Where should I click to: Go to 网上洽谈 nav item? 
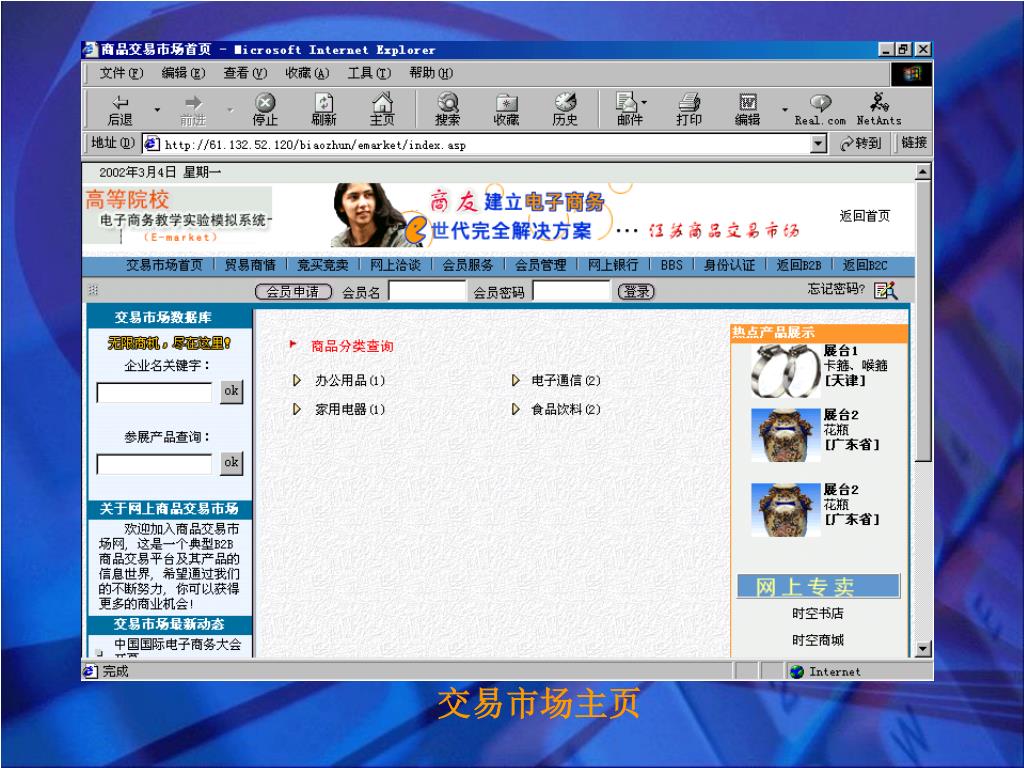click(395, 265)
